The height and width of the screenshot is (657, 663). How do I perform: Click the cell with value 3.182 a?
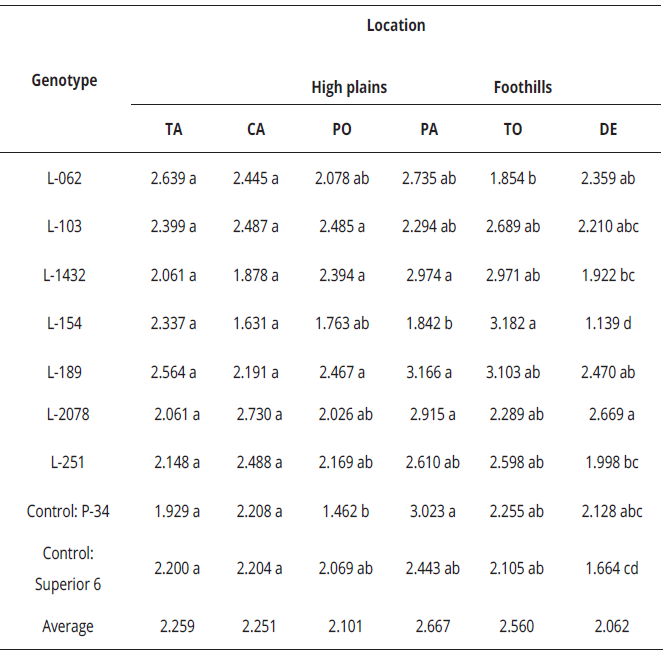click(x=513, y=324)
